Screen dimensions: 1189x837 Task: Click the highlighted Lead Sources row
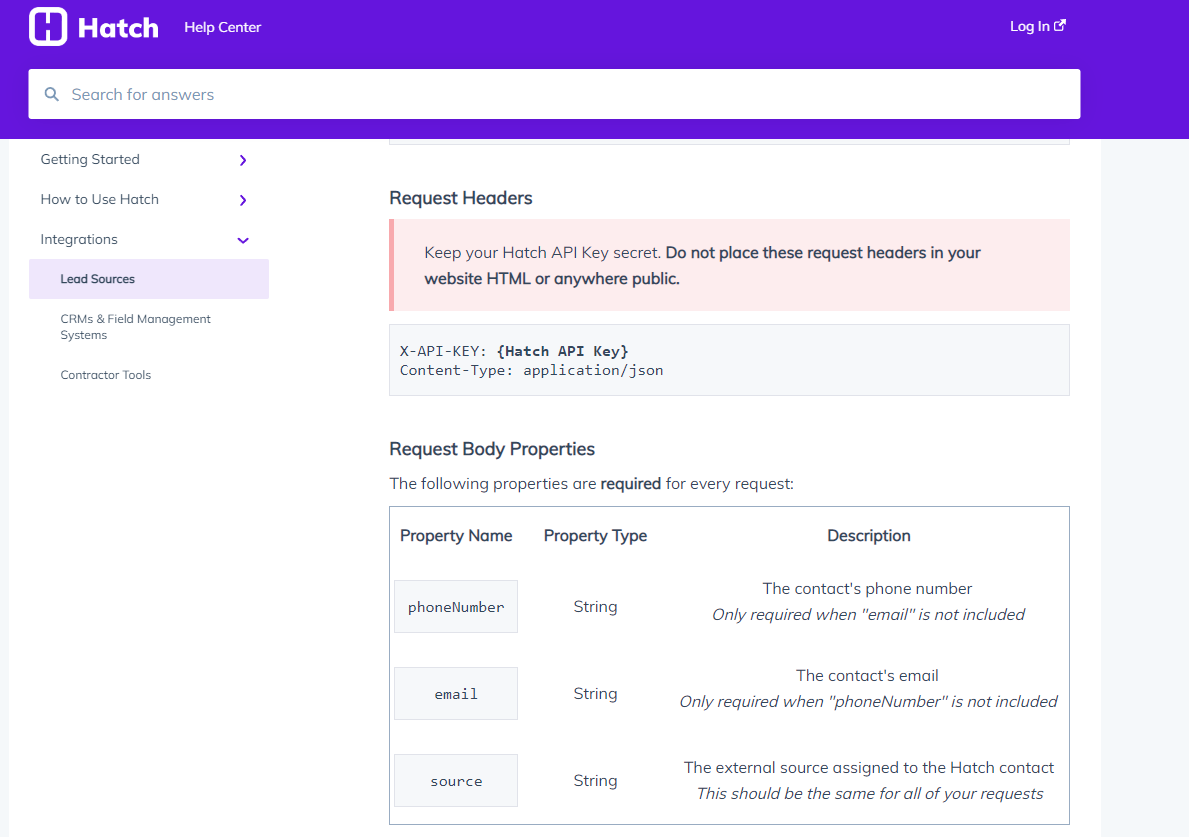tap(148, 279)
